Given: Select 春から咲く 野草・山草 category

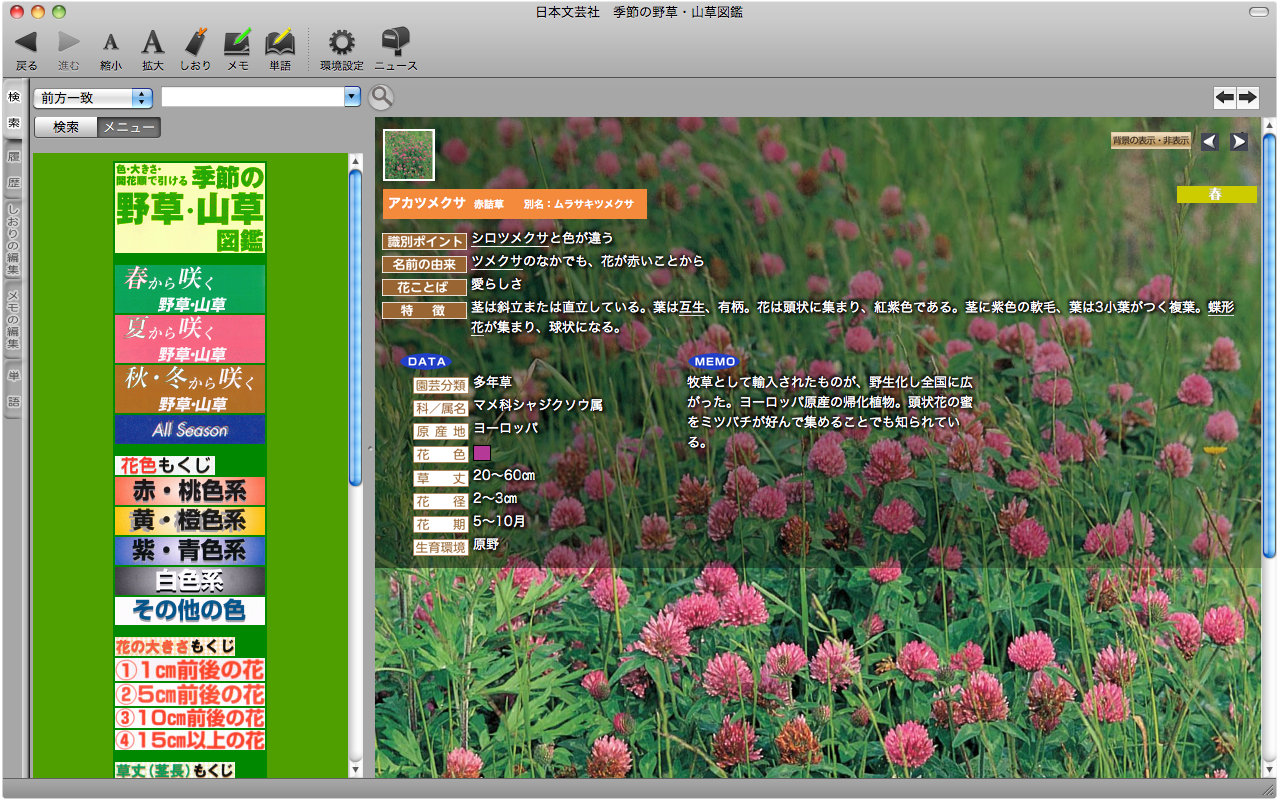Looking at the screenshot, I should point(190,289).
